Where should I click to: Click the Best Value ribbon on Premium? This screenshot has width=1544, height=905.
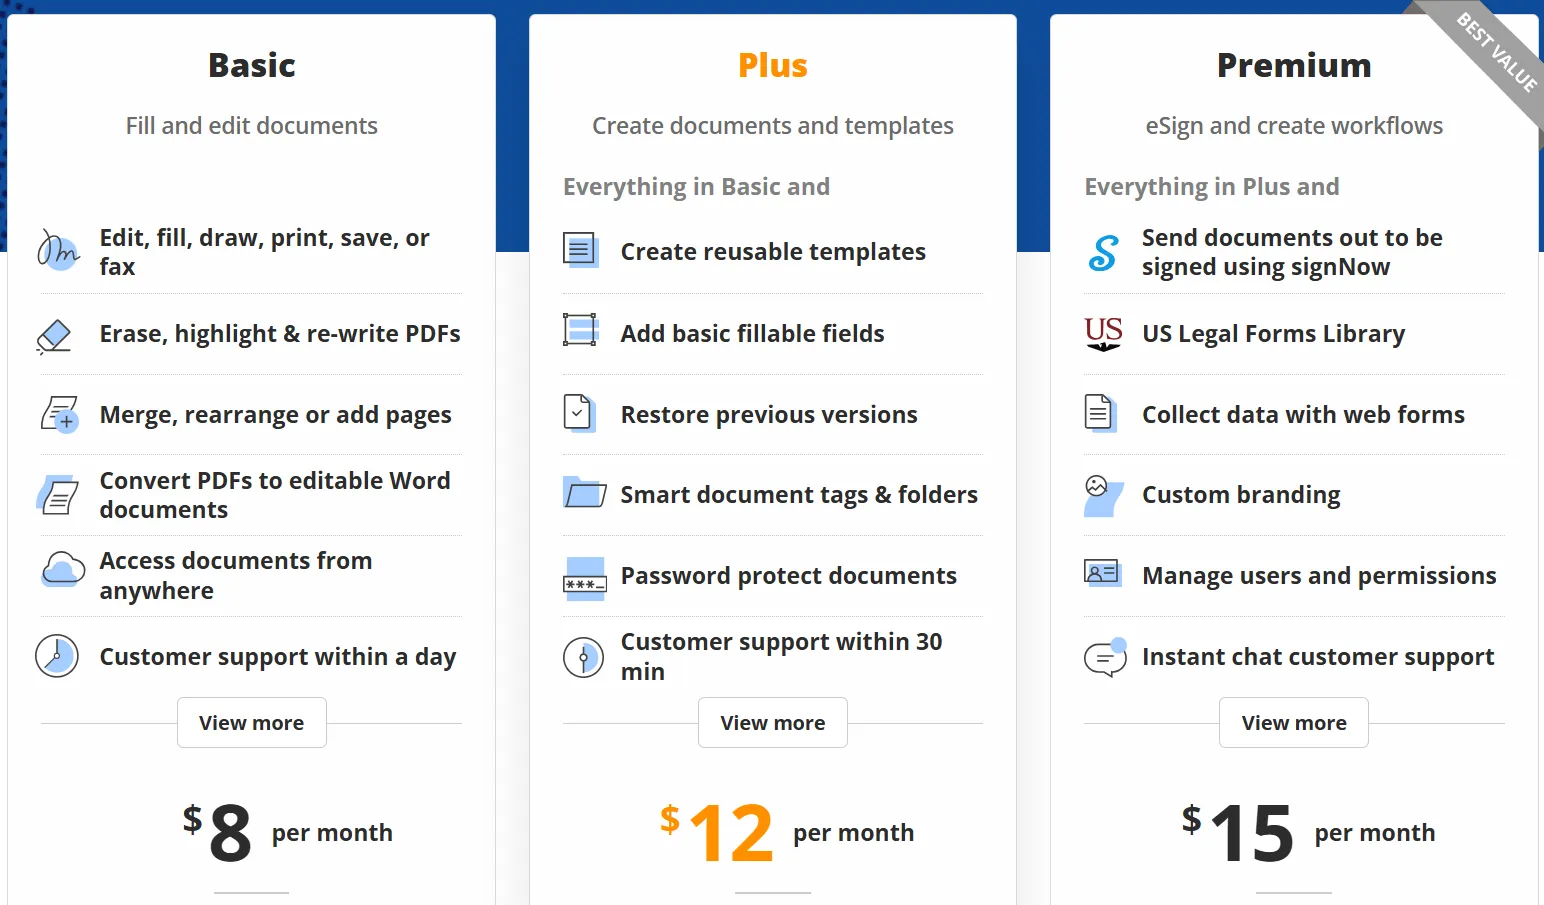pos(1494,52)
